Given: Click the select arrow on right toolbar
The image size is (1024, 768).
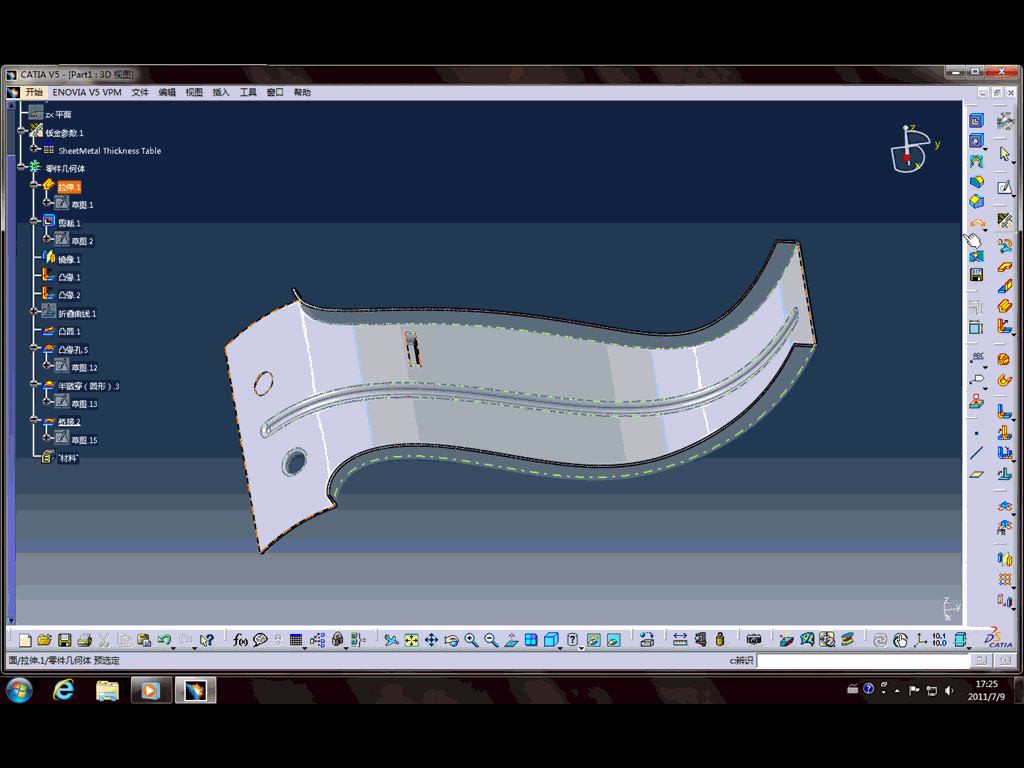Looking at the screenshot, I should (1004, 154).
